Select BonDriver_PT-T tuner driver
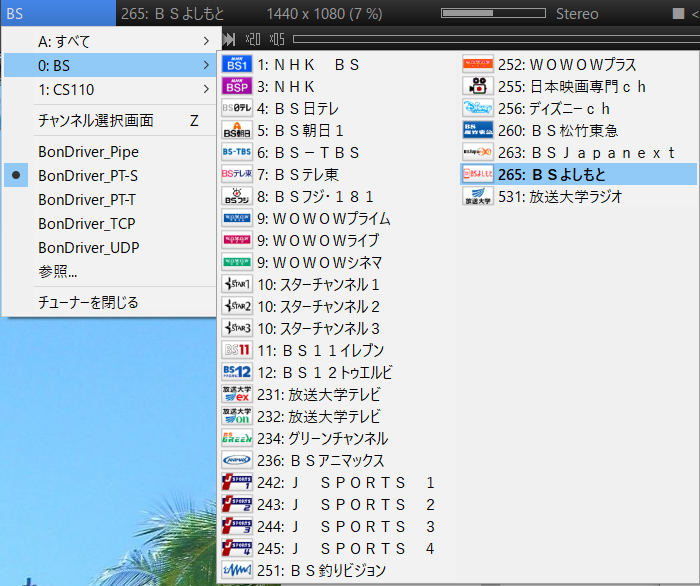700x586 pixels. click(x=110, y=199)
